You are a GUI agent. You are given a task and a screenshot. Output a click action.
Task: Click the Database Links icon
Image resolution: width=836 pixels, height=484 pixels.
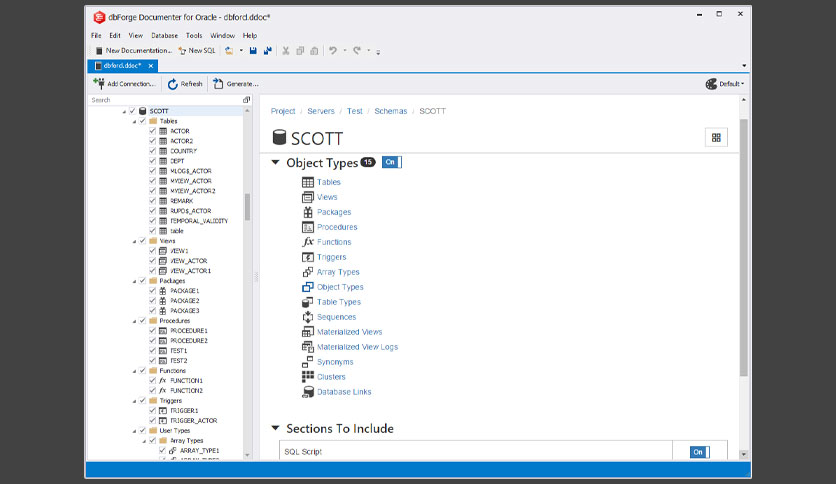pyautogui.click(x=308, y=392)
